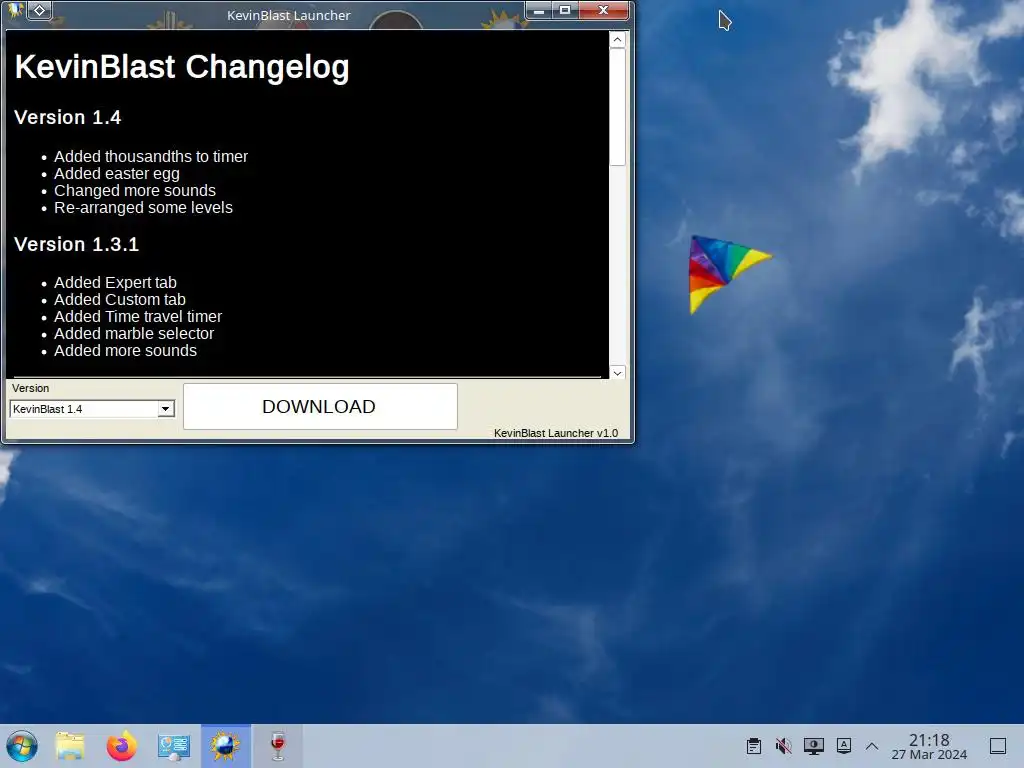Click the rainbow kite desktop icon
Viewport: 1024px width, 768px height.
[x=729, y=274]
